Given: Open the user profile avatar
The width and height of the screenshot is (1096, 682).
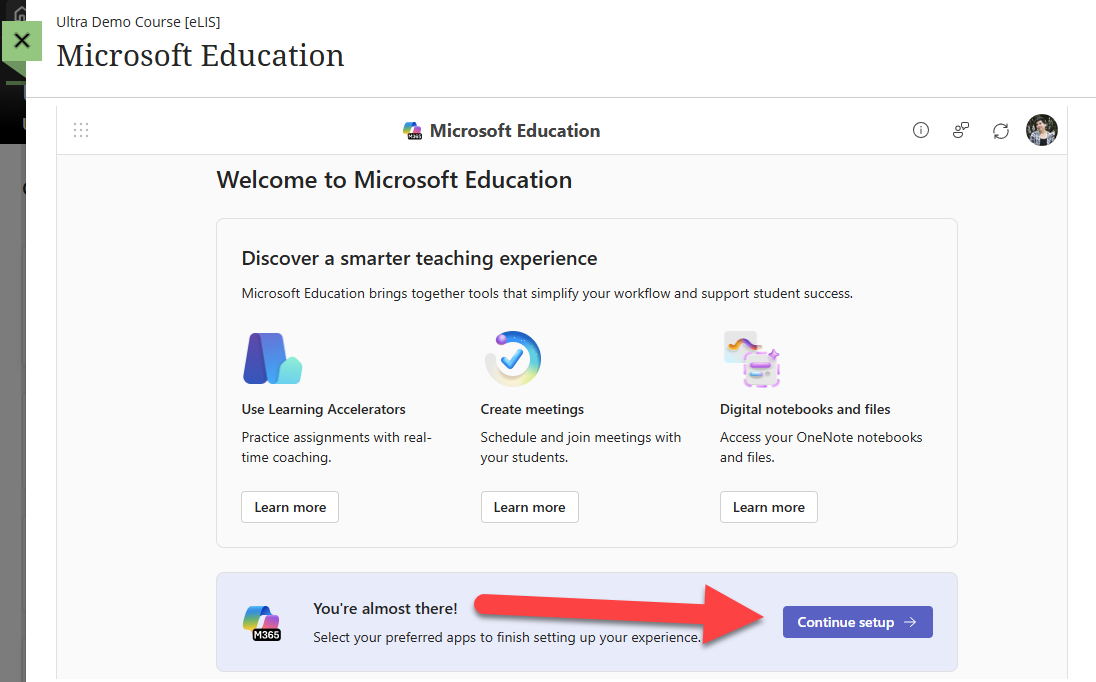Looking at the screenshot, I should [1041, 130].
